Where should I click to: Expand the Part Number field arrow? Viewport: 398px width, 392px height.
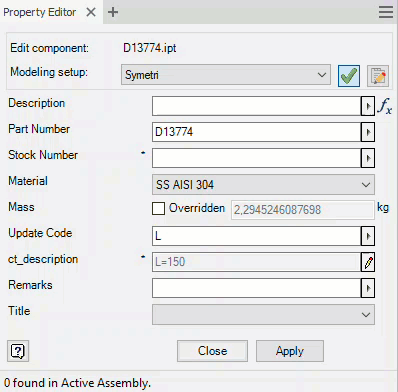pyautogui.click(x=368, y=132)
